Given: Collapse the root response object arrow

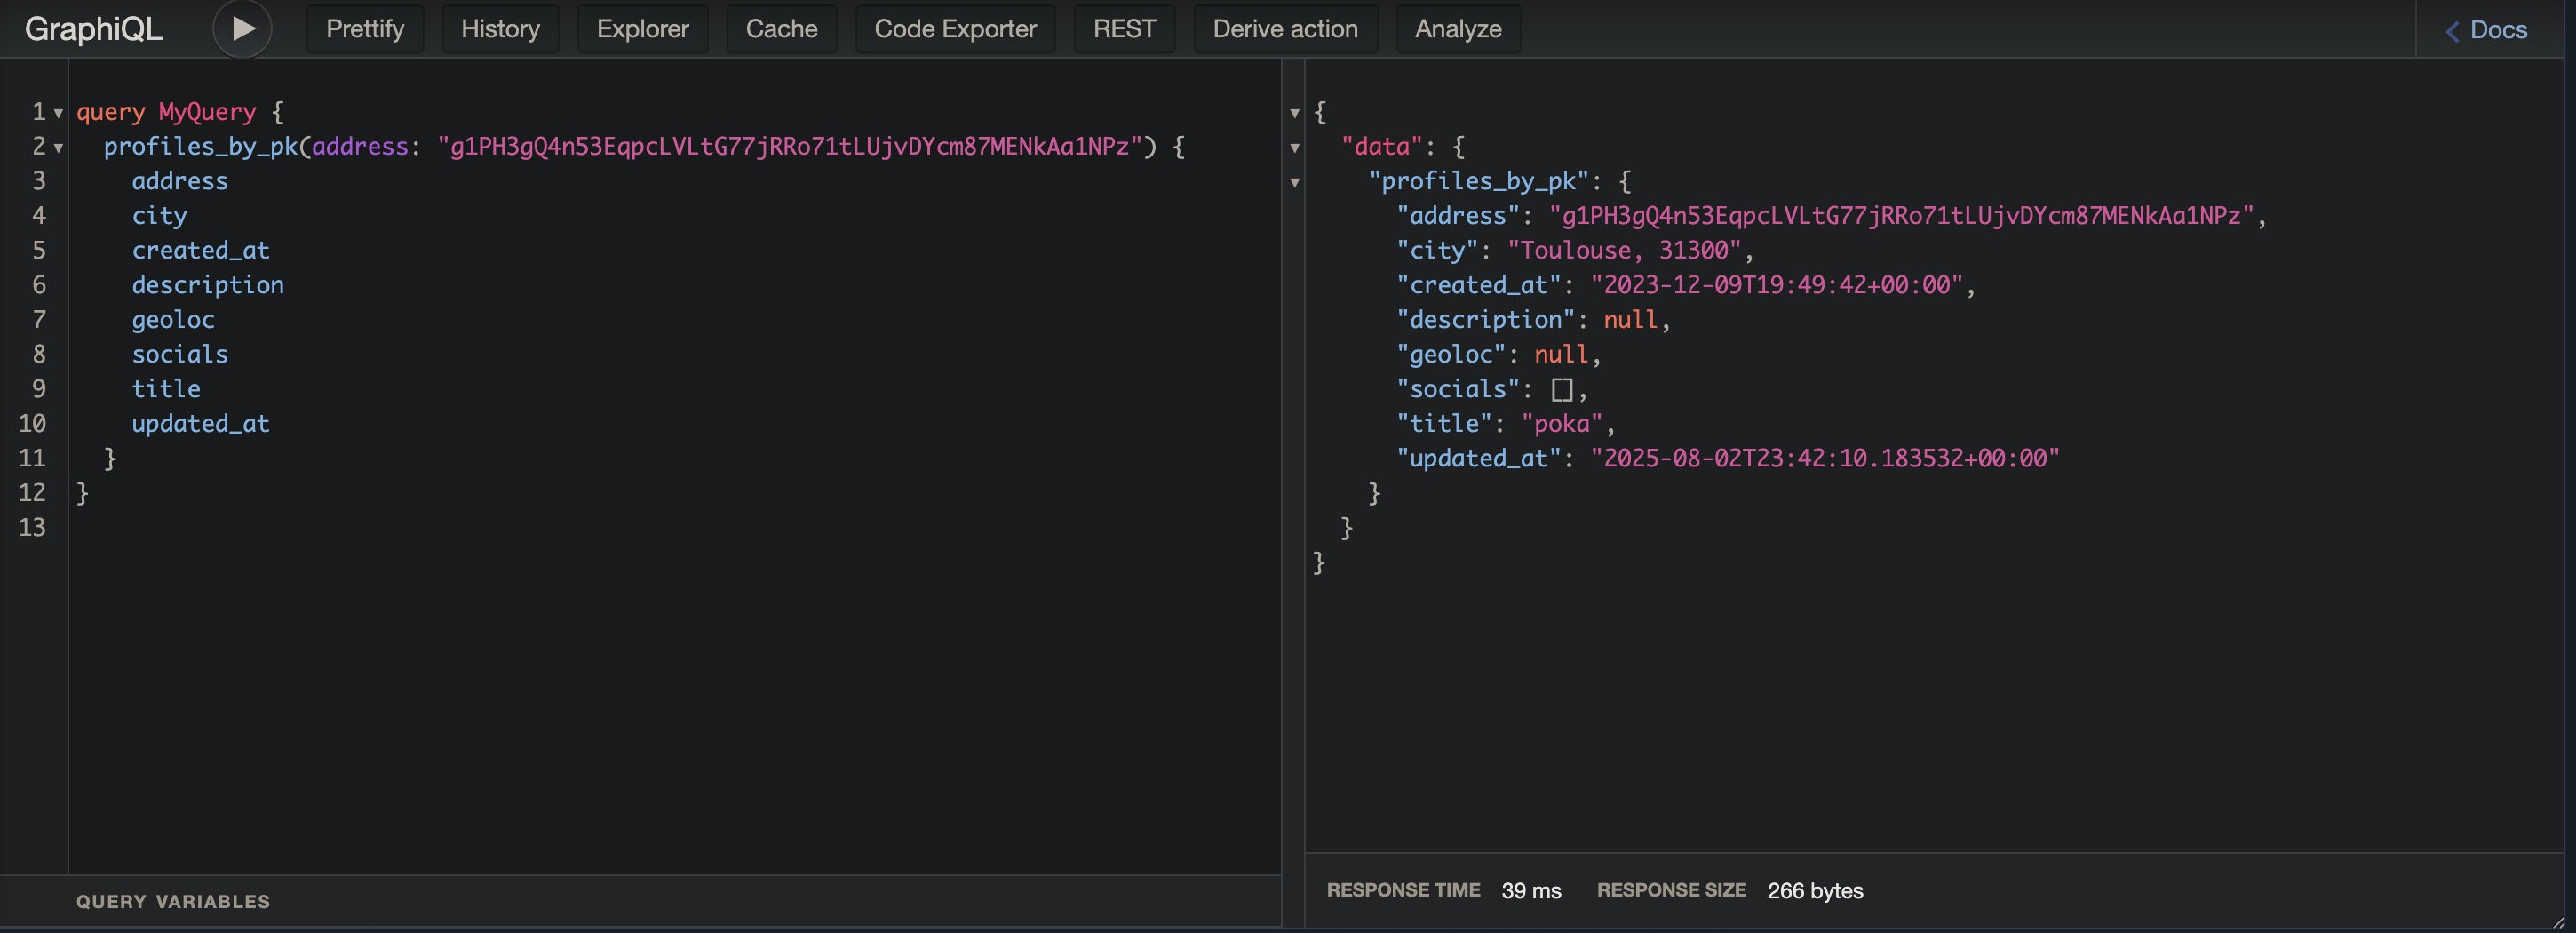Looking at the screenshot, I should tap(1294, 113).
